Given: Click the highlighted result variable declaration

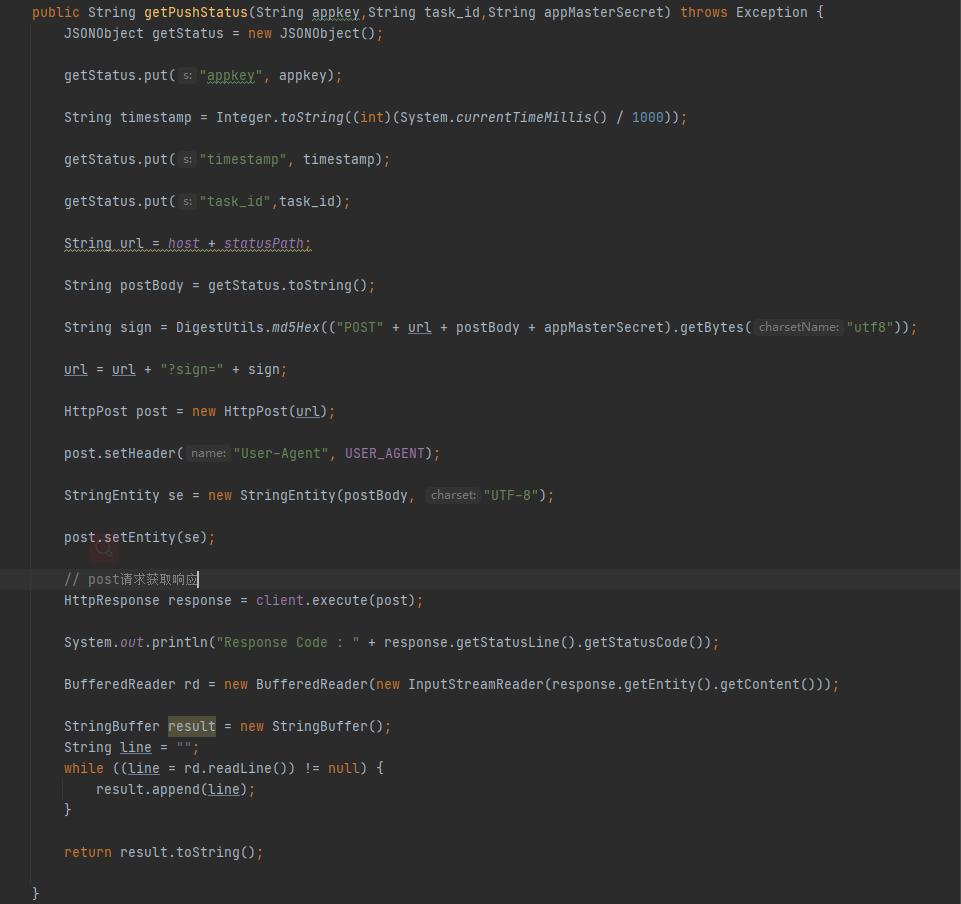Looking at the screenshot, I should (192, 726).
